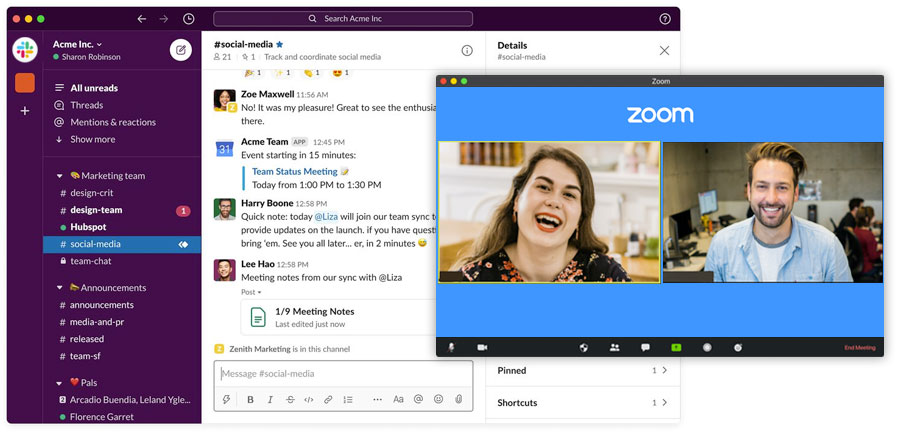
Task: Toggle strikethrough formatting in composer
Action: pyautogui.click(x=289, y=400)
